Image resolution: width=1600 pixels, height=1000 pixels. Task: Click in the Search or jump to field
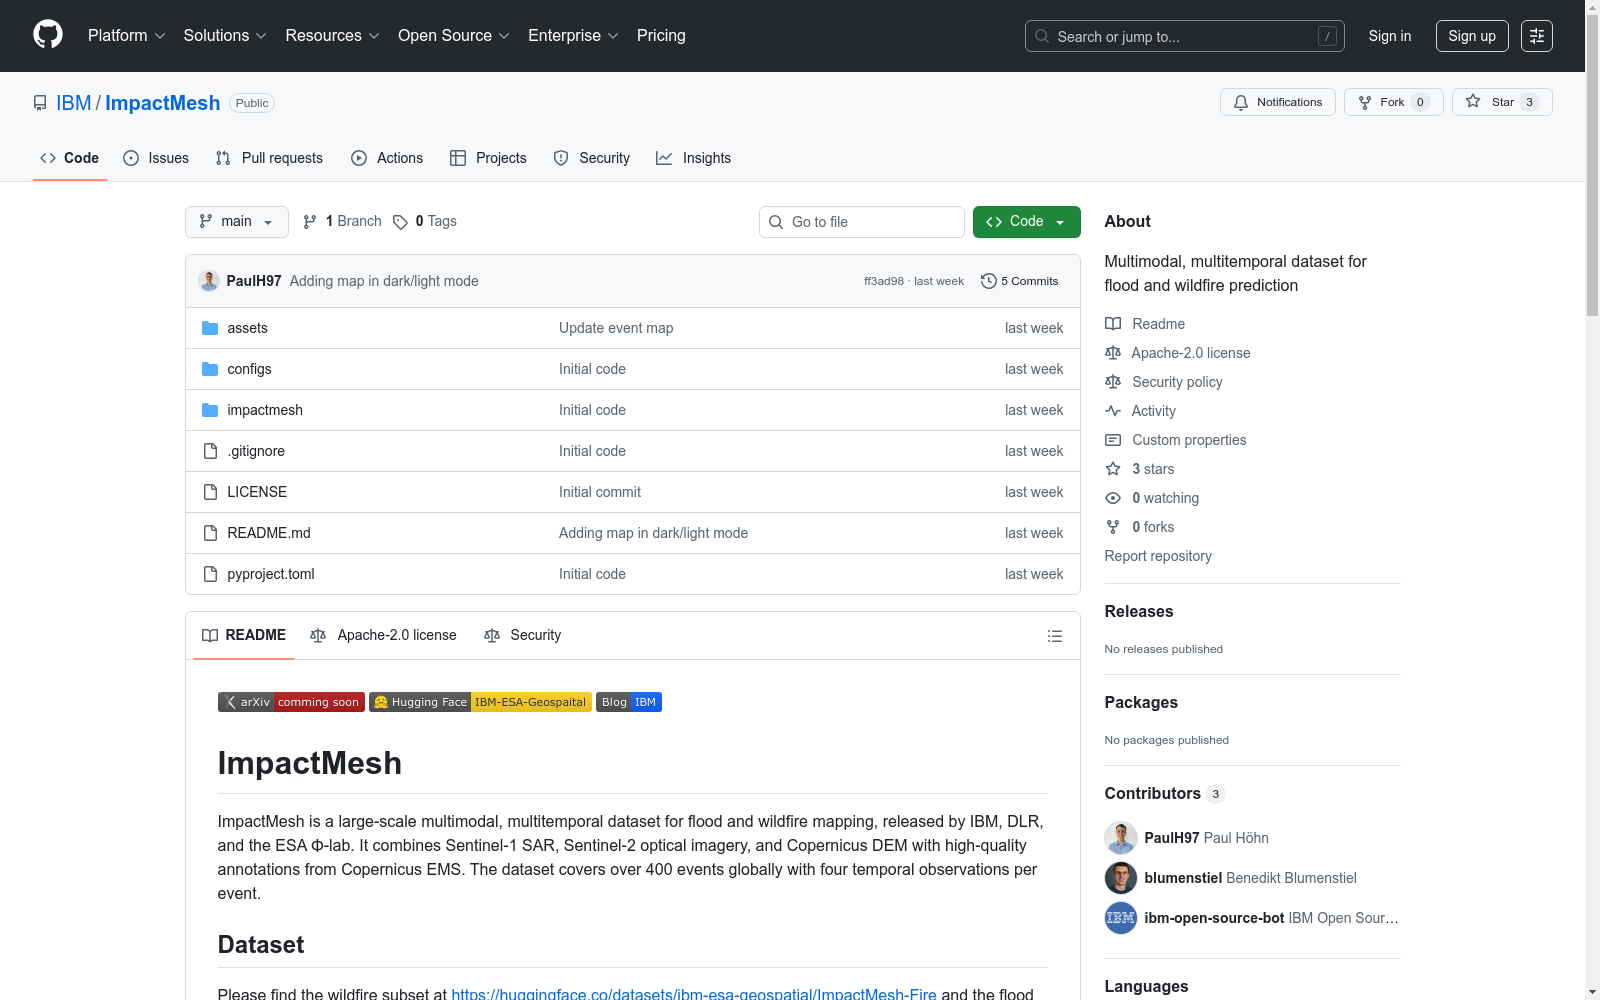[1185, 36]
